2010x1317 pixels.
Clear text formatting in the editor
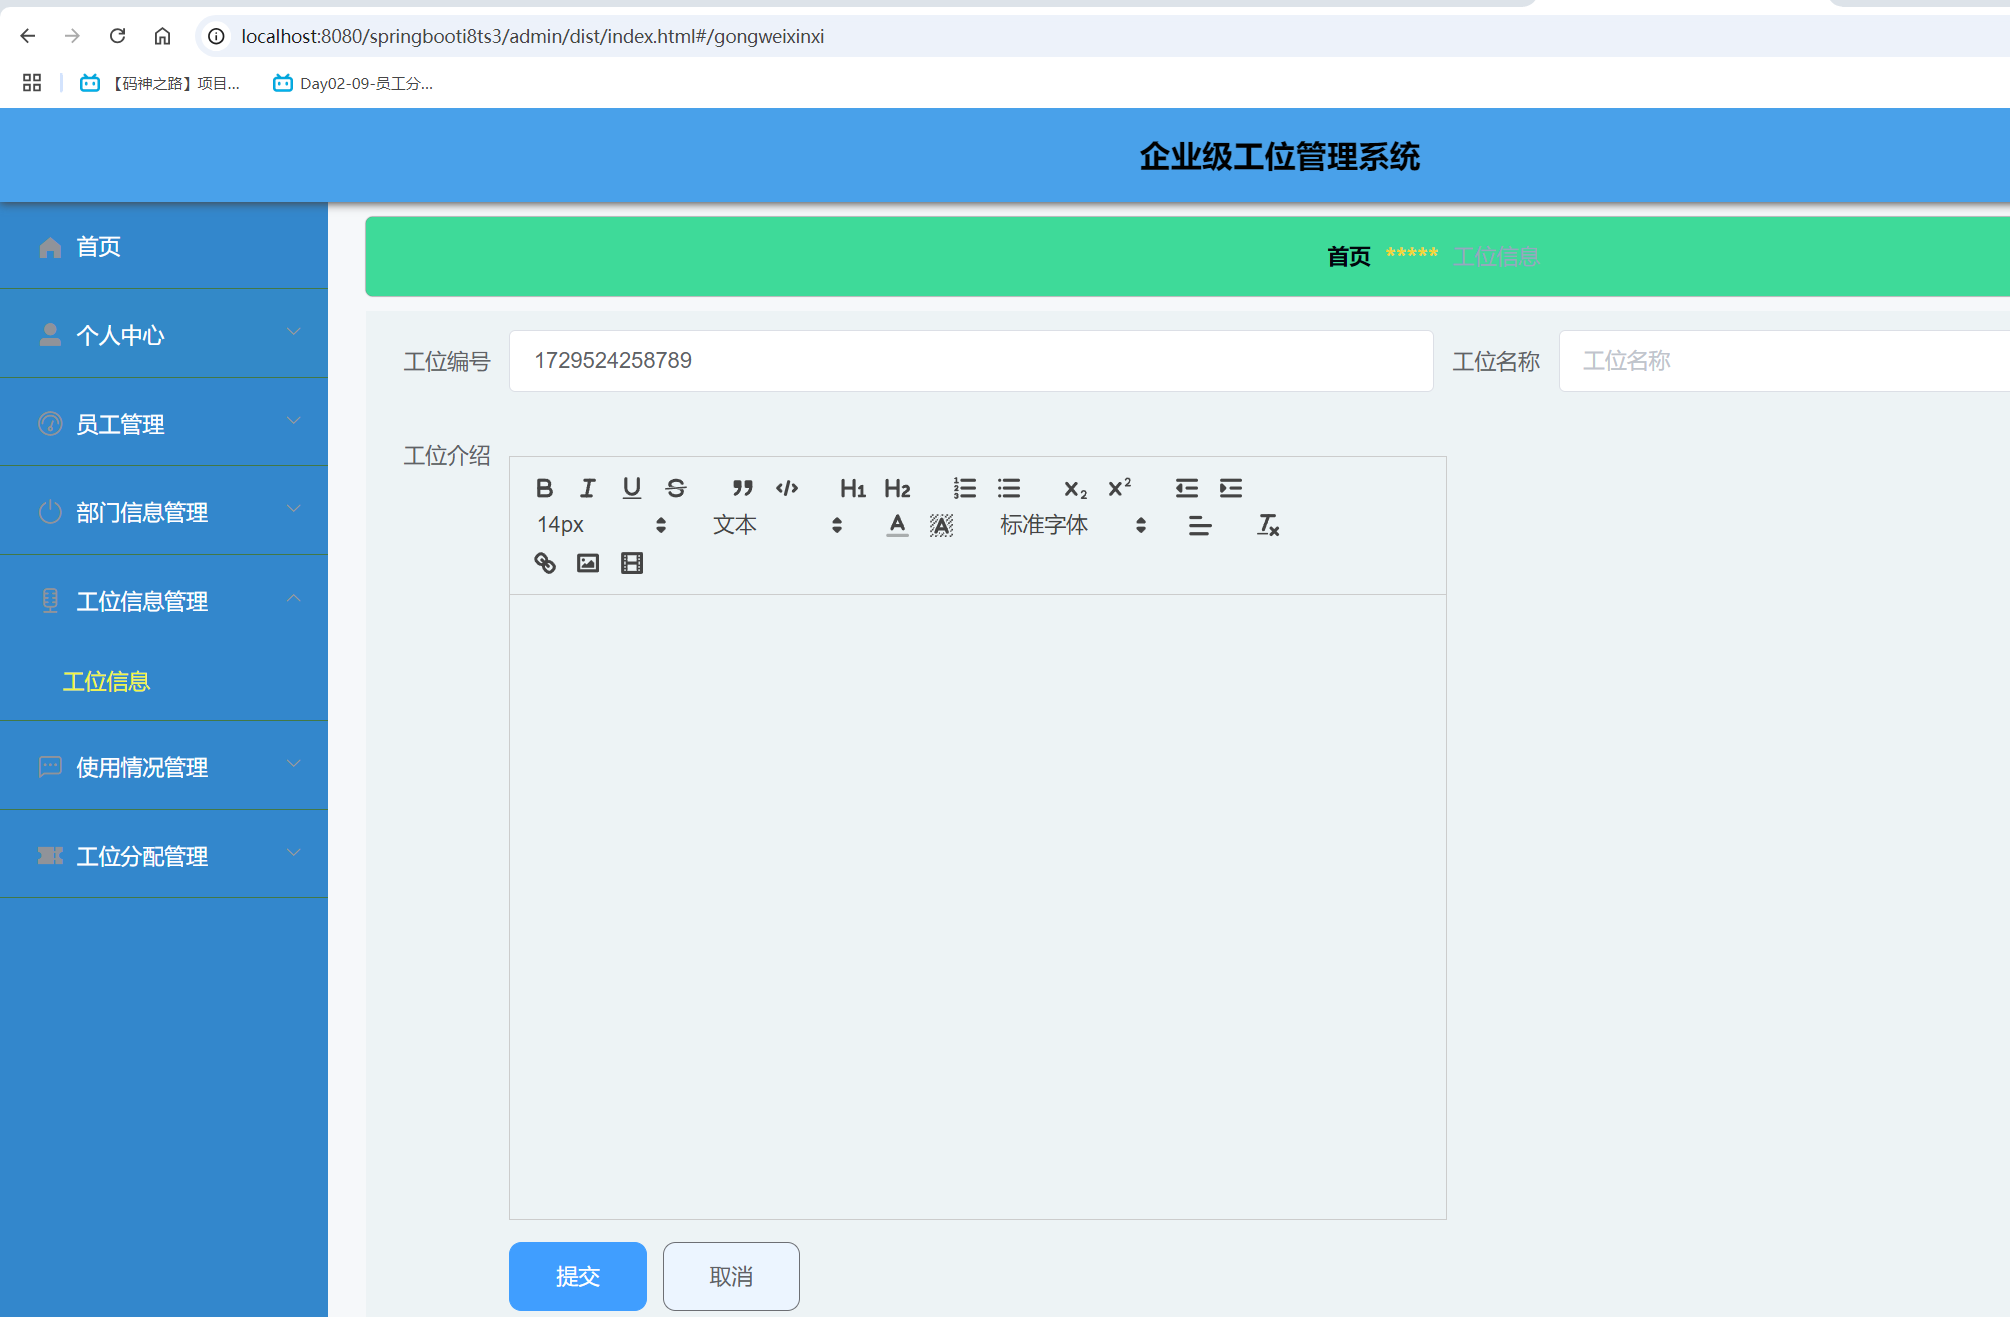tap(1267, 525)
